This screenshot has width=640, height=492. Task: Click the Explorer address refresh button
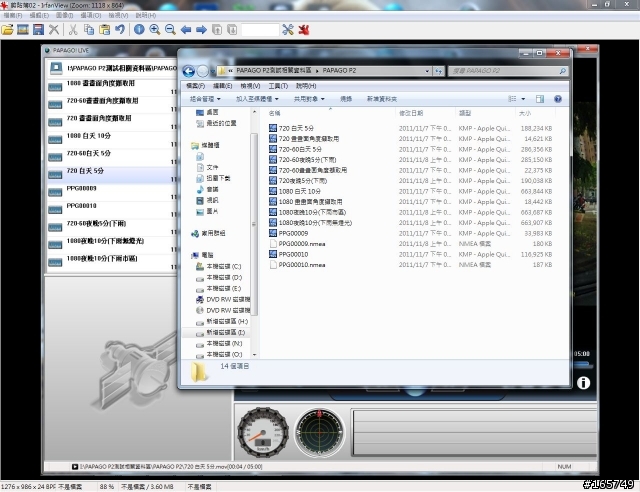coord(439,71)
